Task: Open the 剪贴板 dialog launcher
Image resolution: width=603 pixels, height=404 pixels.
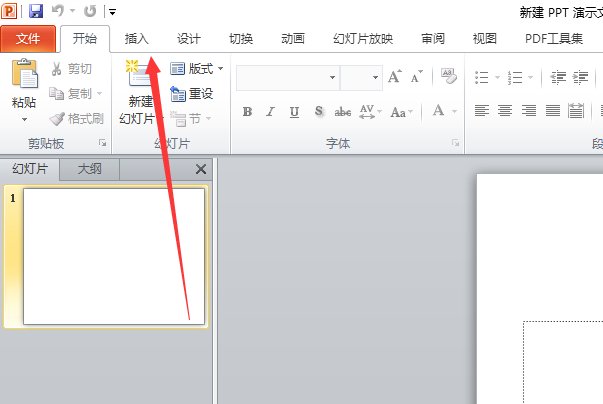Action: (x=102, y=143)
